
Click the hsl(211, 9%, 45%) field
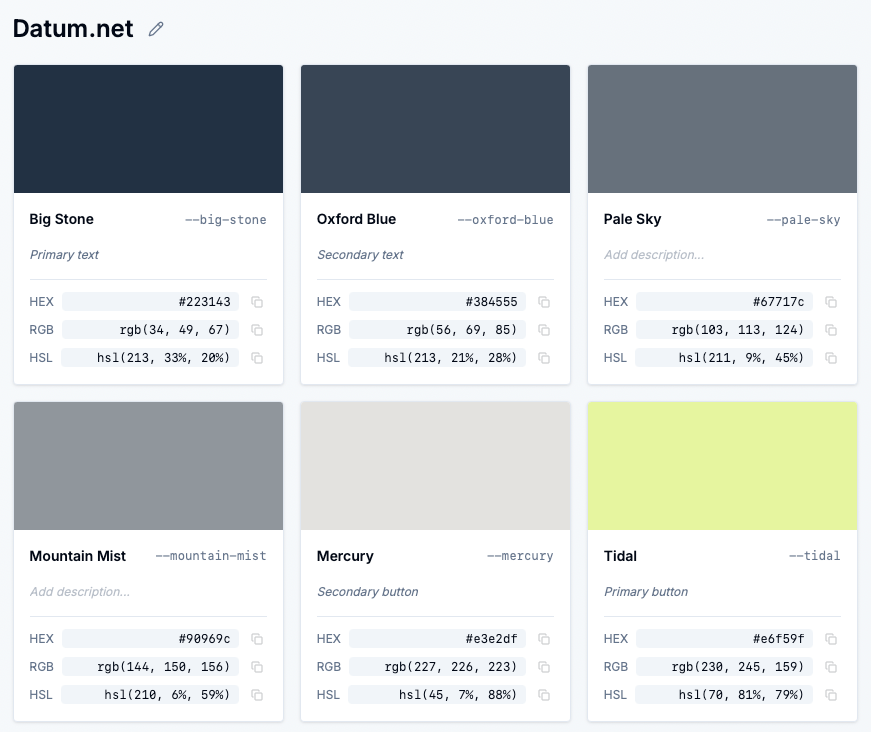click(x=724, y=357)
